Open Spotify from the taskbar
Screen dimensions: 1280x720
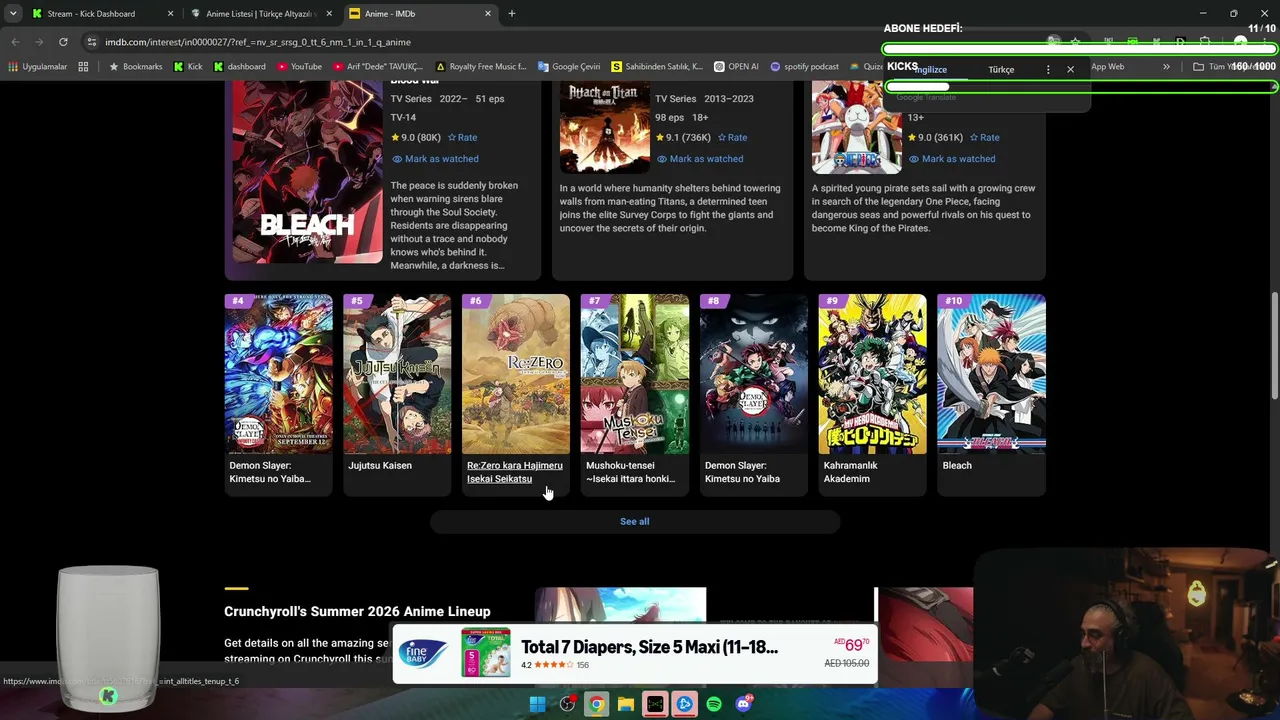(714, 704)
